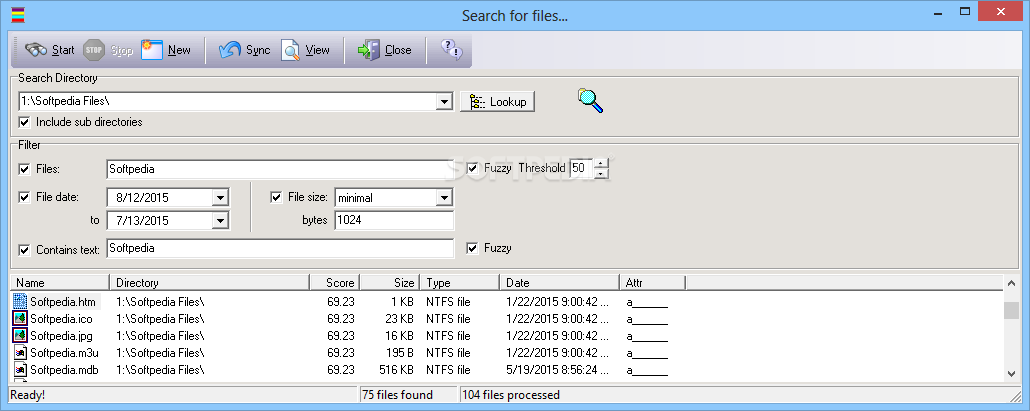Select Softpedia.m3u file icon
The image size is (1030, 411).
20,353
